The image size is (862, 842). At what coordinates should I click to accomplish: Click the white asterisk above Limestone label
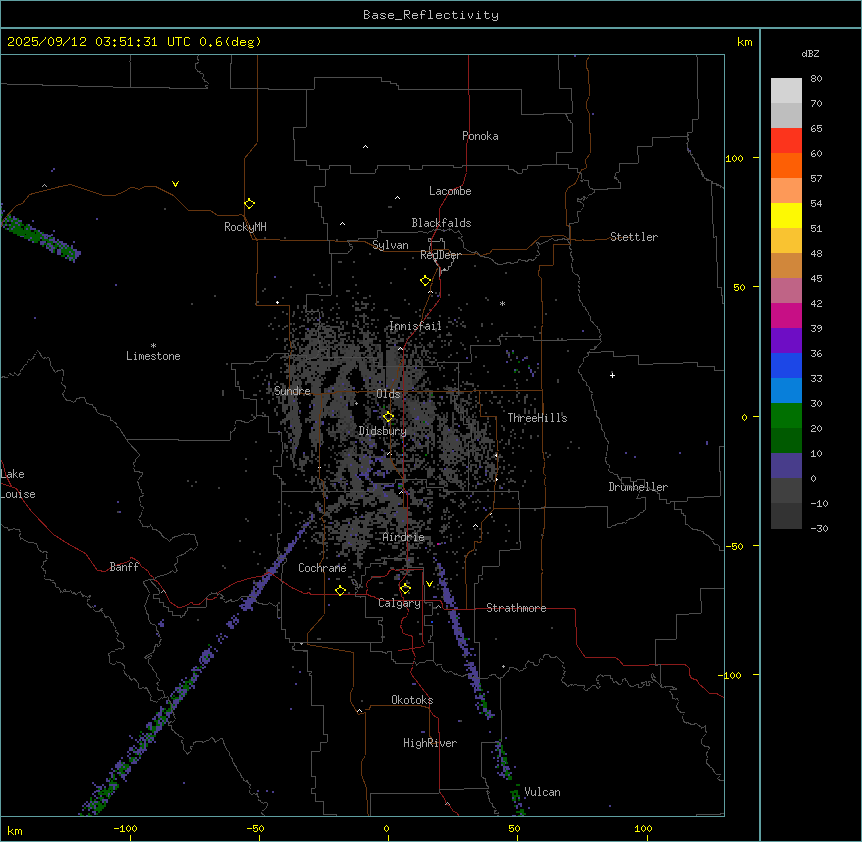(x=153, y=346)
